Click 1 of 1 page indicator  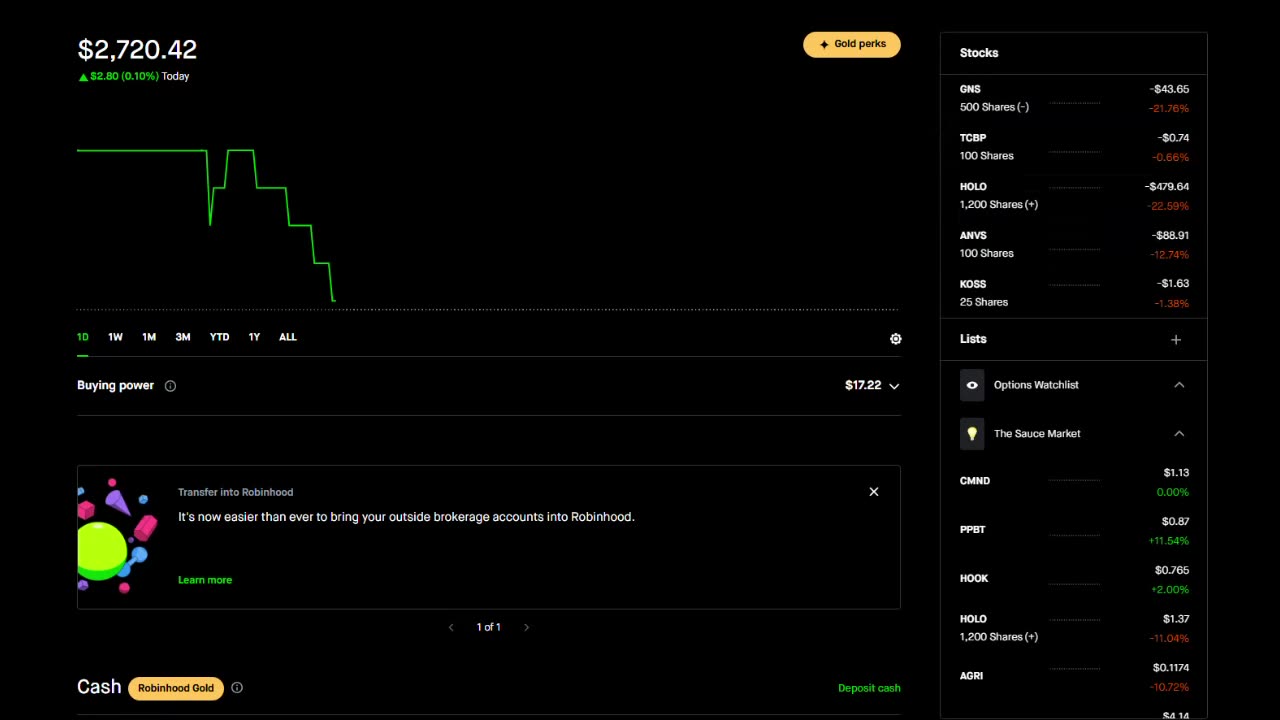488,627
